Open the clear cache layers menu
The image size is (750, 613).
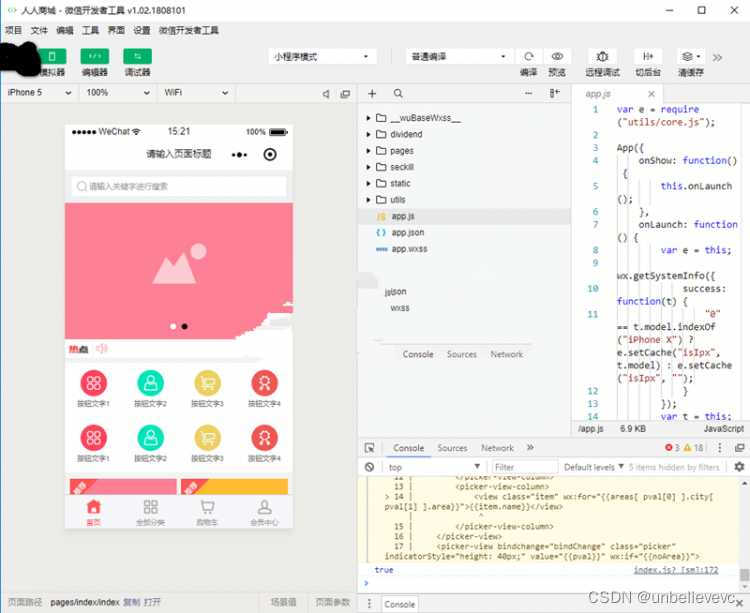tap(690, 56)
